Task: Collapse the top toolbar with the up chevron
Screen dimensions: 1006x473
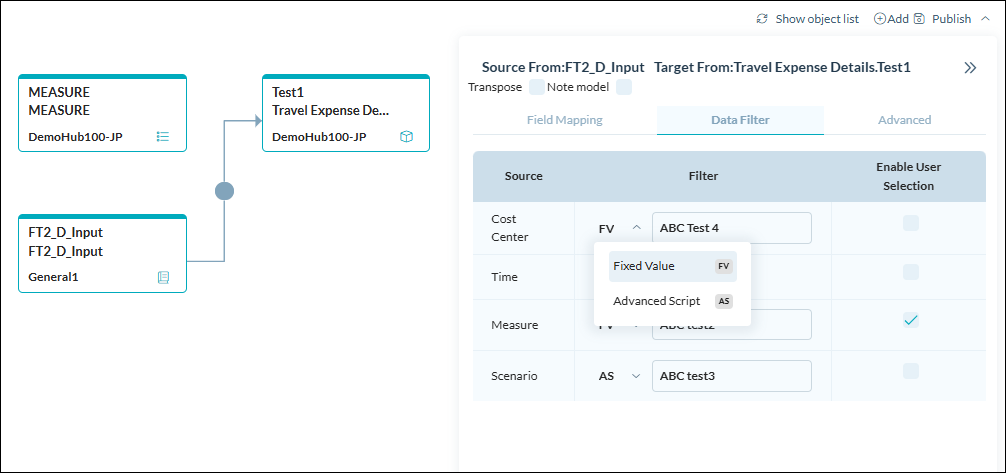Action: (x=985, y=19)
